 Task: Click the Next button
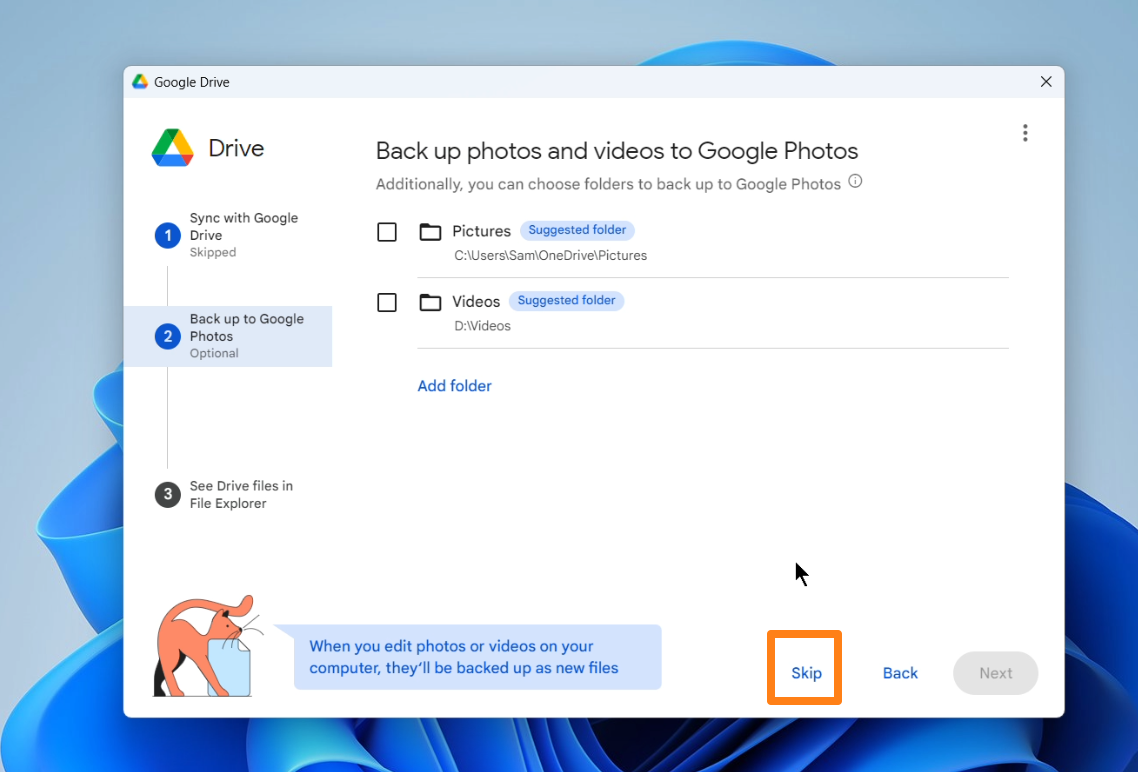click(x=995, y=673)
